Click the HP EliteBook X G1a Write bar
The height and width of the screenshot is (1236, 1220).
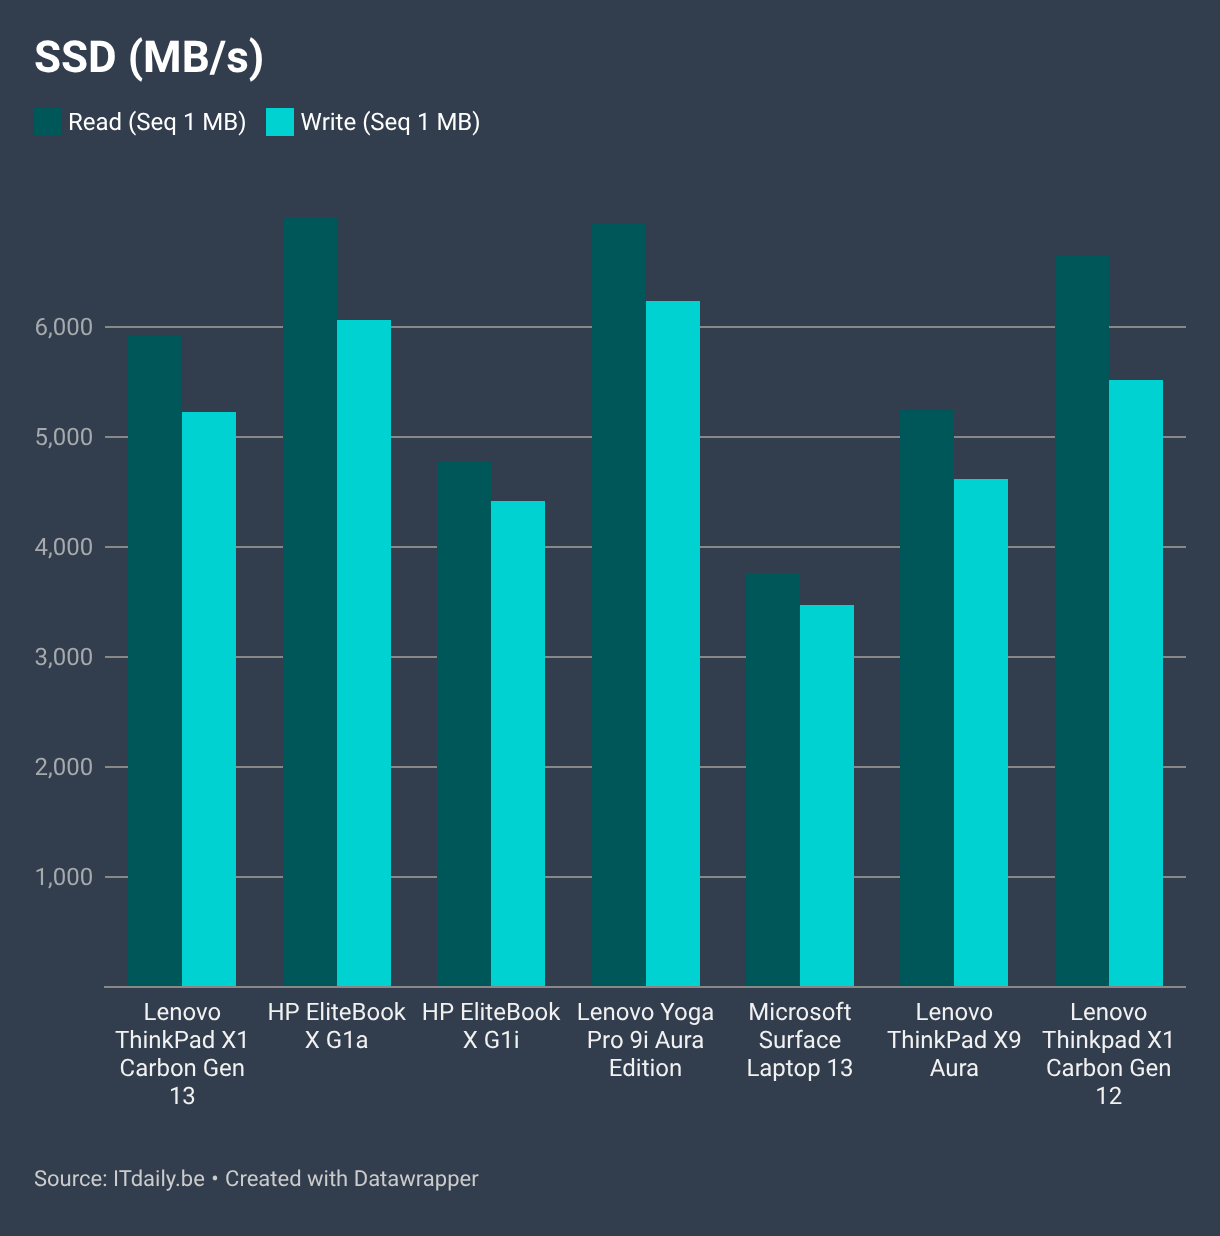pyautogui.click(x=364, y=653)
